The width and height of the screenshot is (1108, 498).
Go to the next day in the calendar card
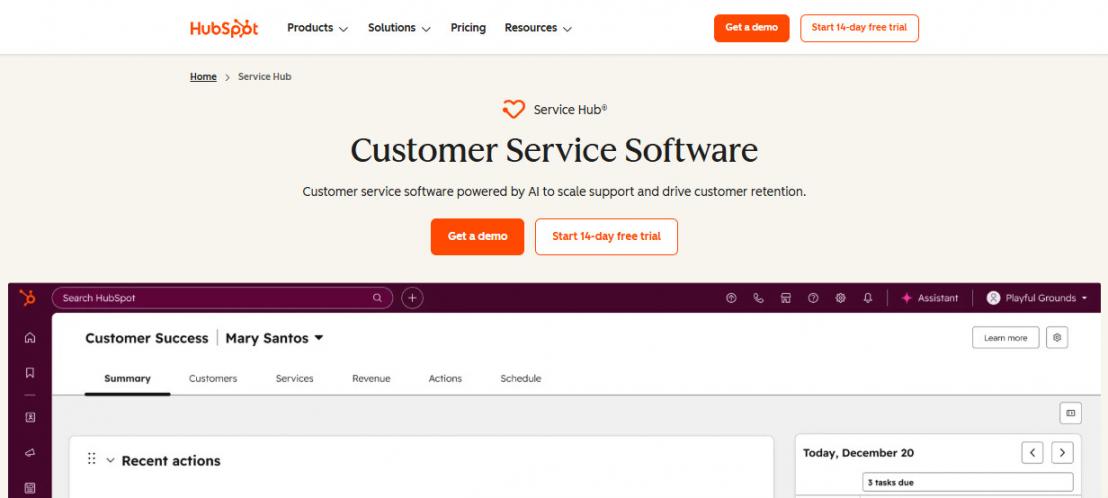click(1062, 453)
